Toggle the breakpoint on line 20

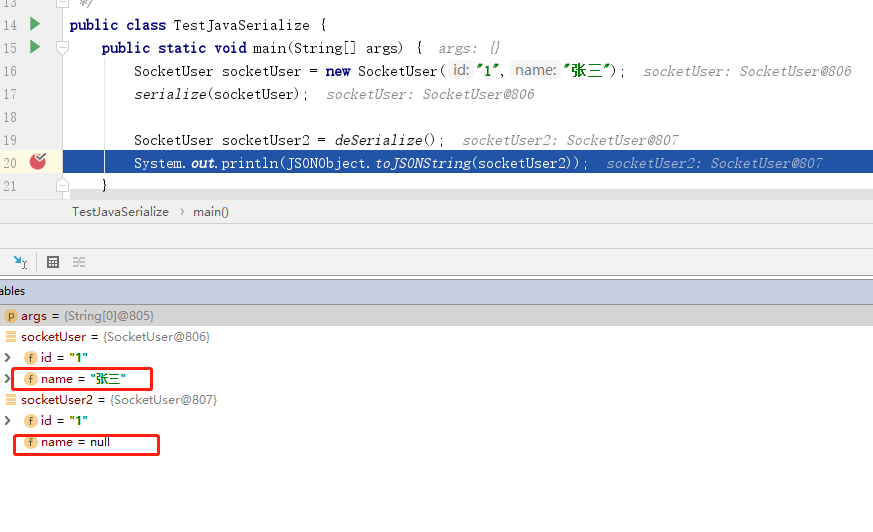coord(38,161)
